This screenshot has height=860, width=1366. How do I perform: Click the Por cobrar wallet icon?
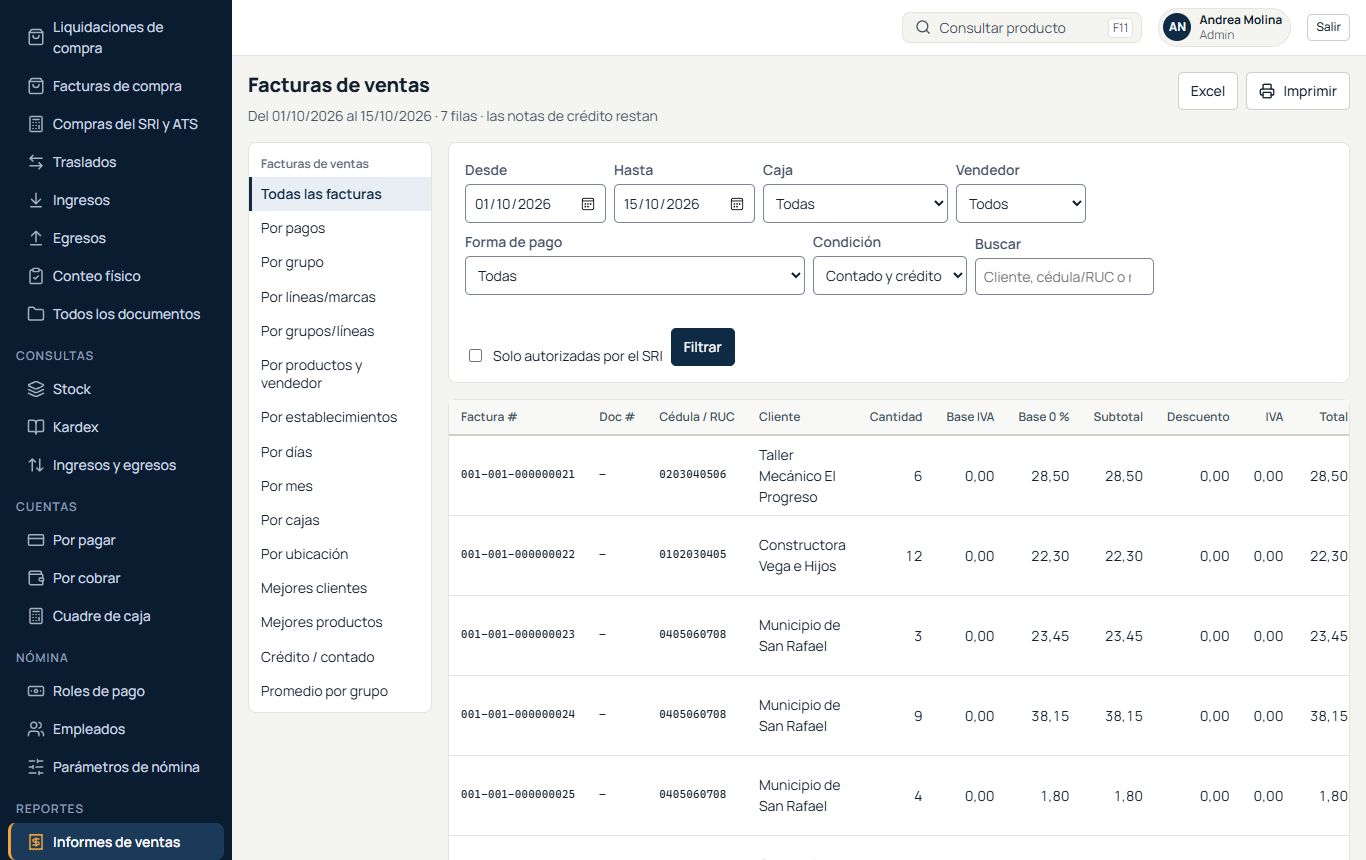[36, 578]
